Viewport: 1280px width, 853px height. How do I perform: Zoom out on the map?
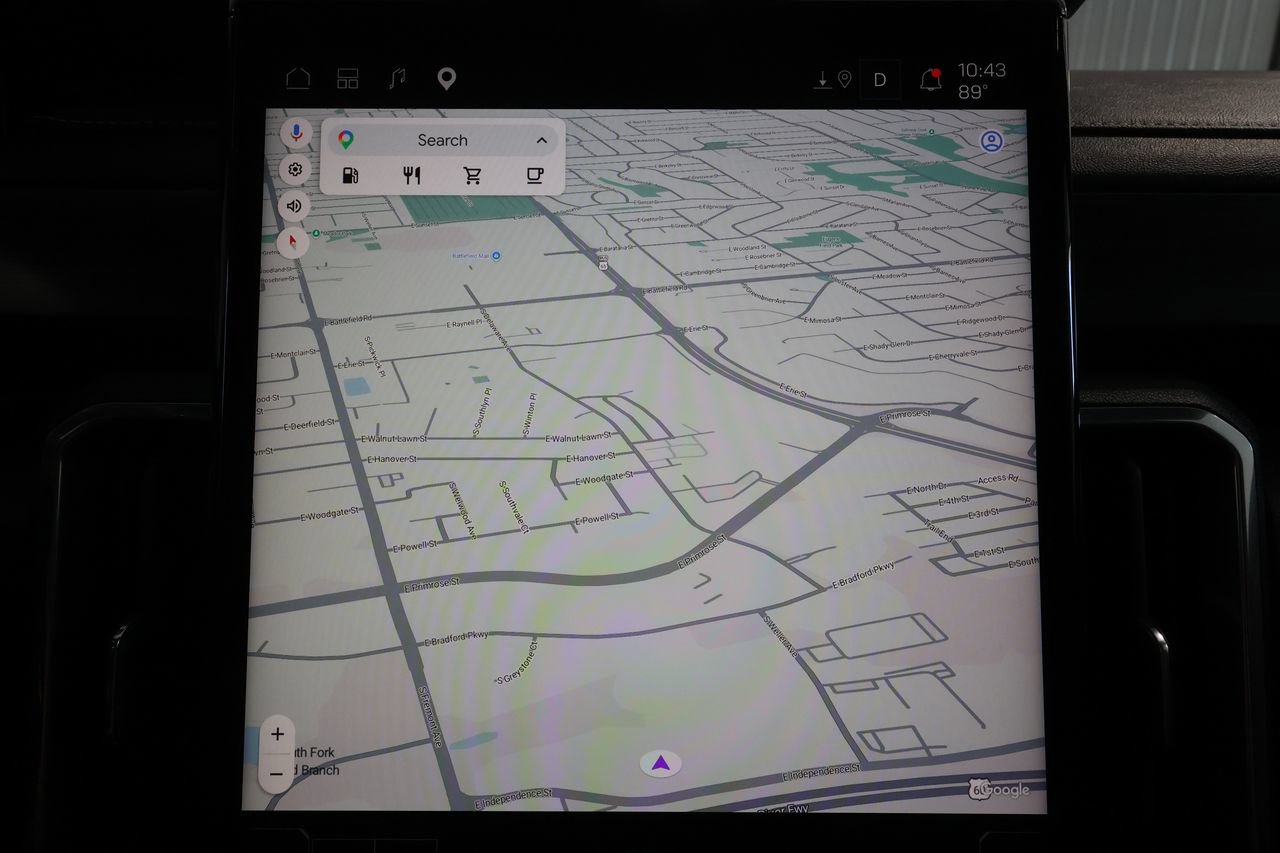(277, 773)
